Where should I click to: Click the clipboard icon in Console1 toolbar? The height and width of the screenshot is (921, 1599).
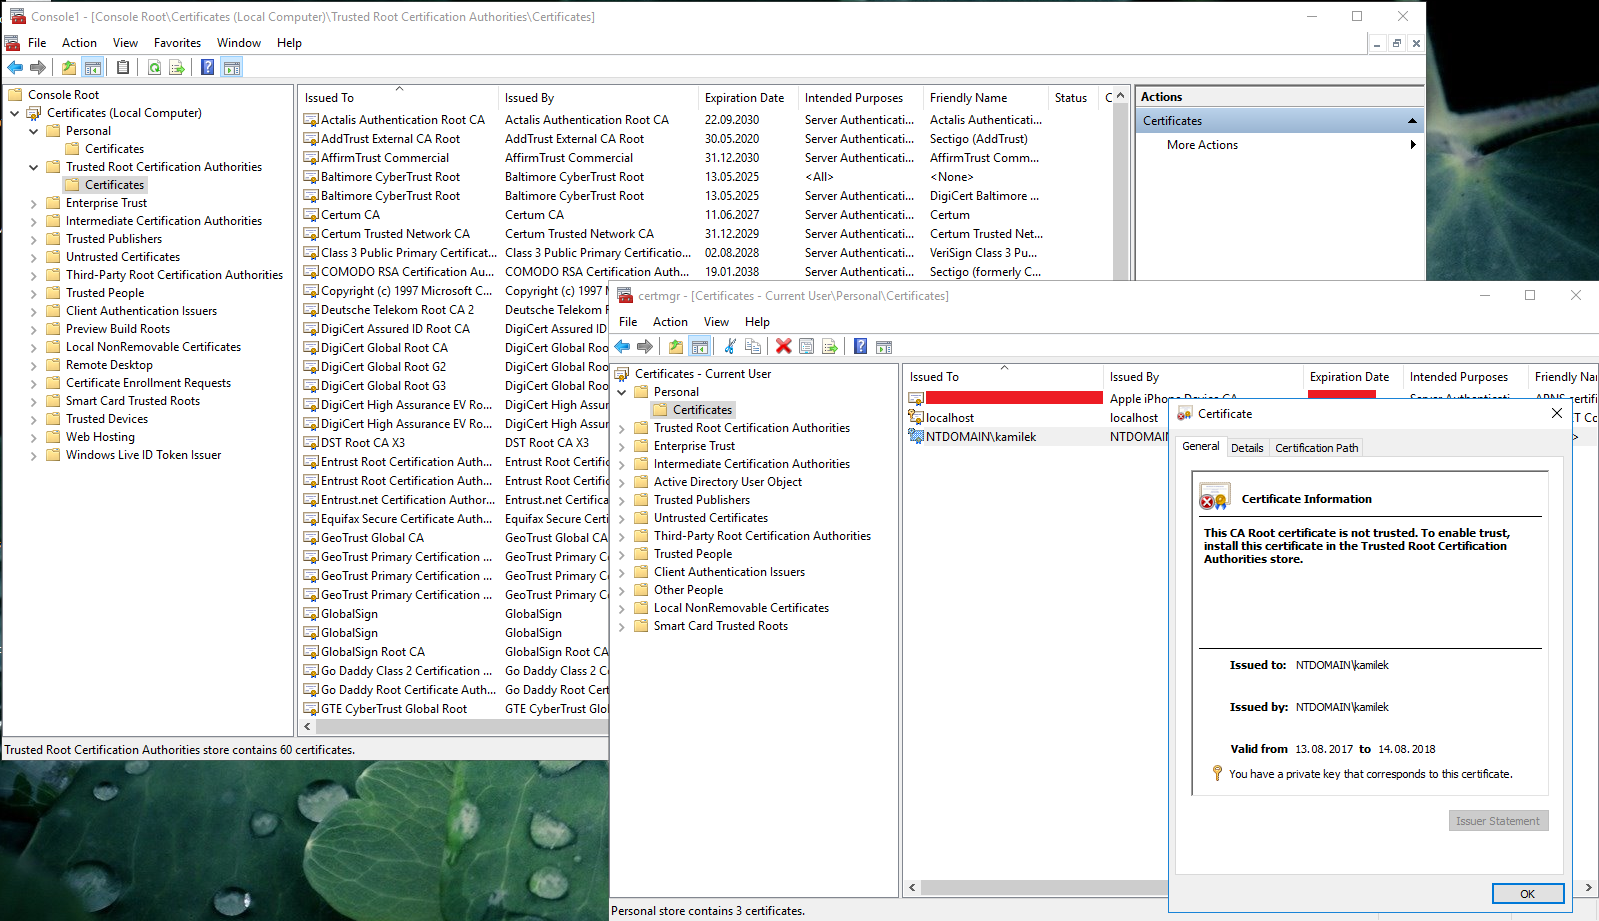(x=123, y=67)
